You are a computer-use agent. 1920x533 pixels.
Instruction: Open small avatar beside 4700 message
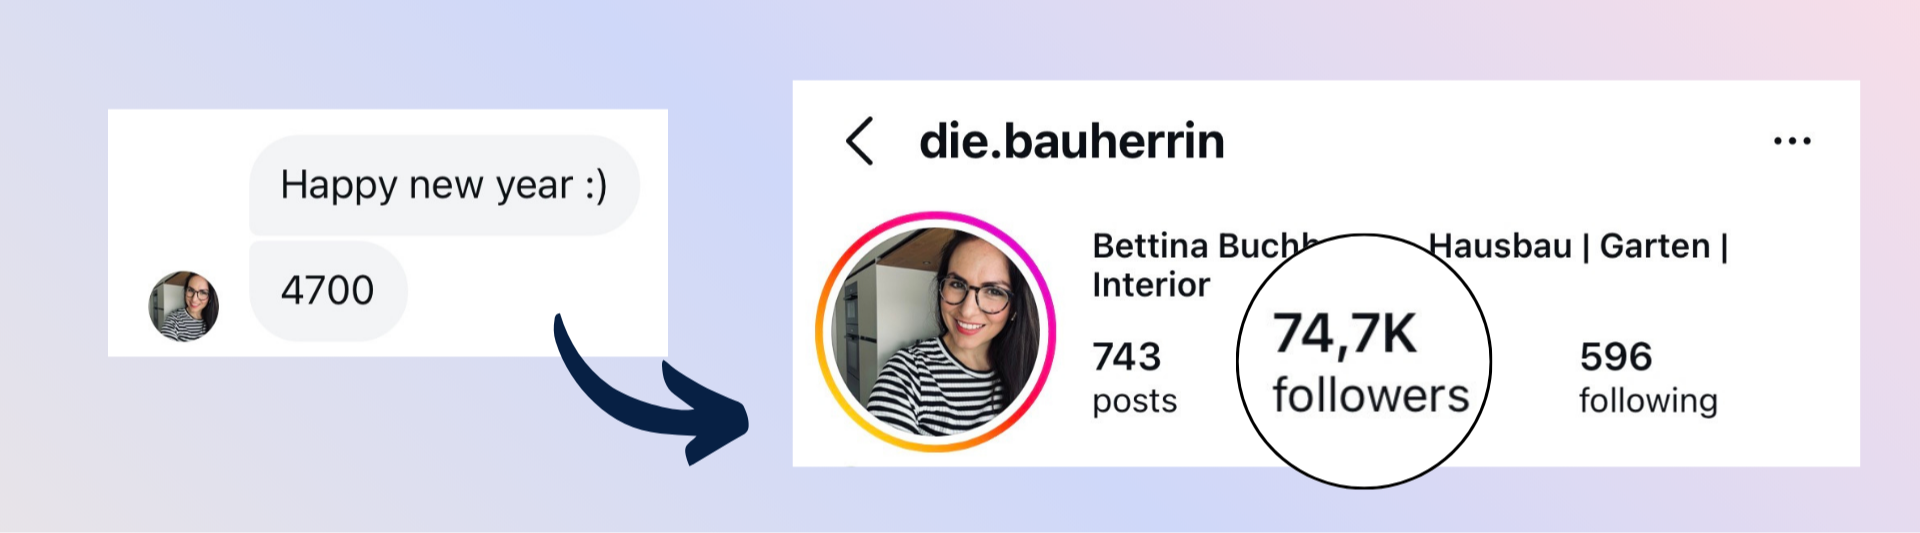pos(183,306)
